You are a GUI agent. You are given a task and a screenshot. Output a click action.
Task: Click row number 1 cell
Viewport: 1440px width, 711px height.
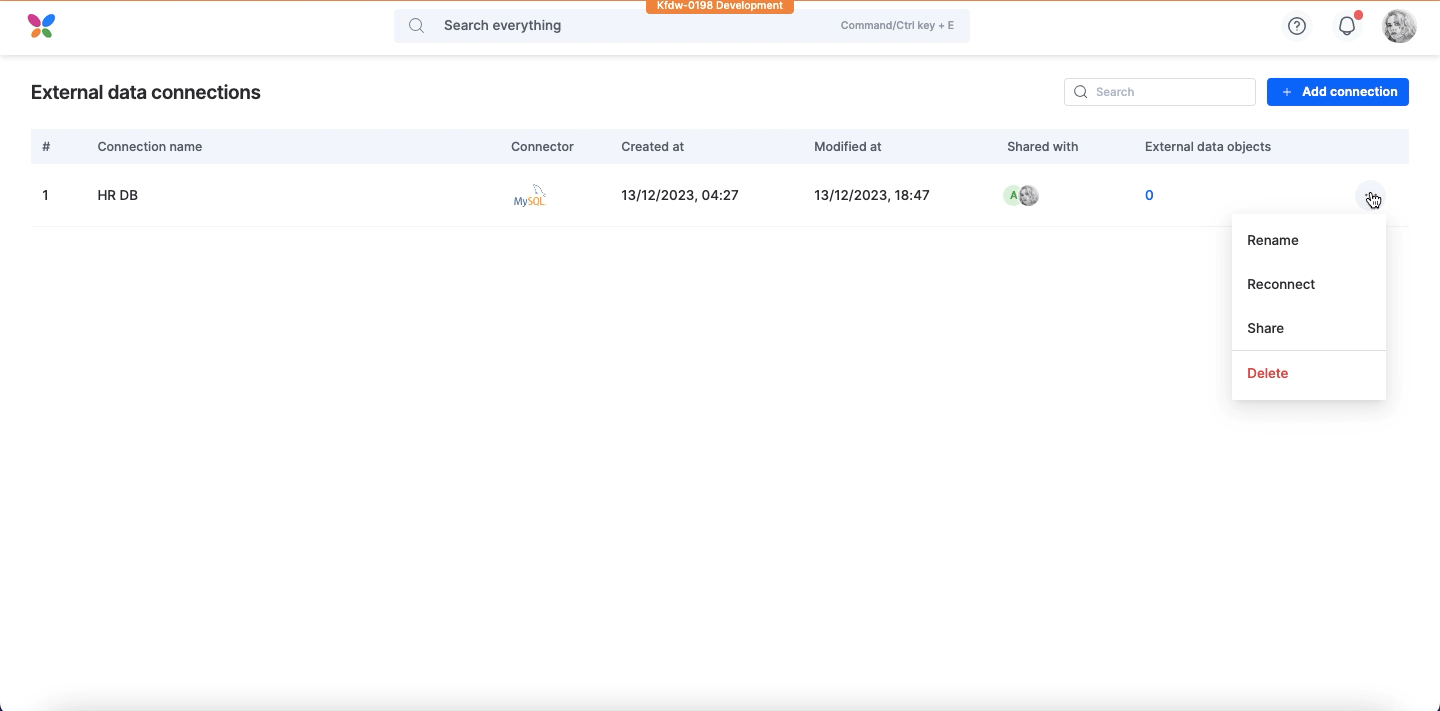pos(46,195)
